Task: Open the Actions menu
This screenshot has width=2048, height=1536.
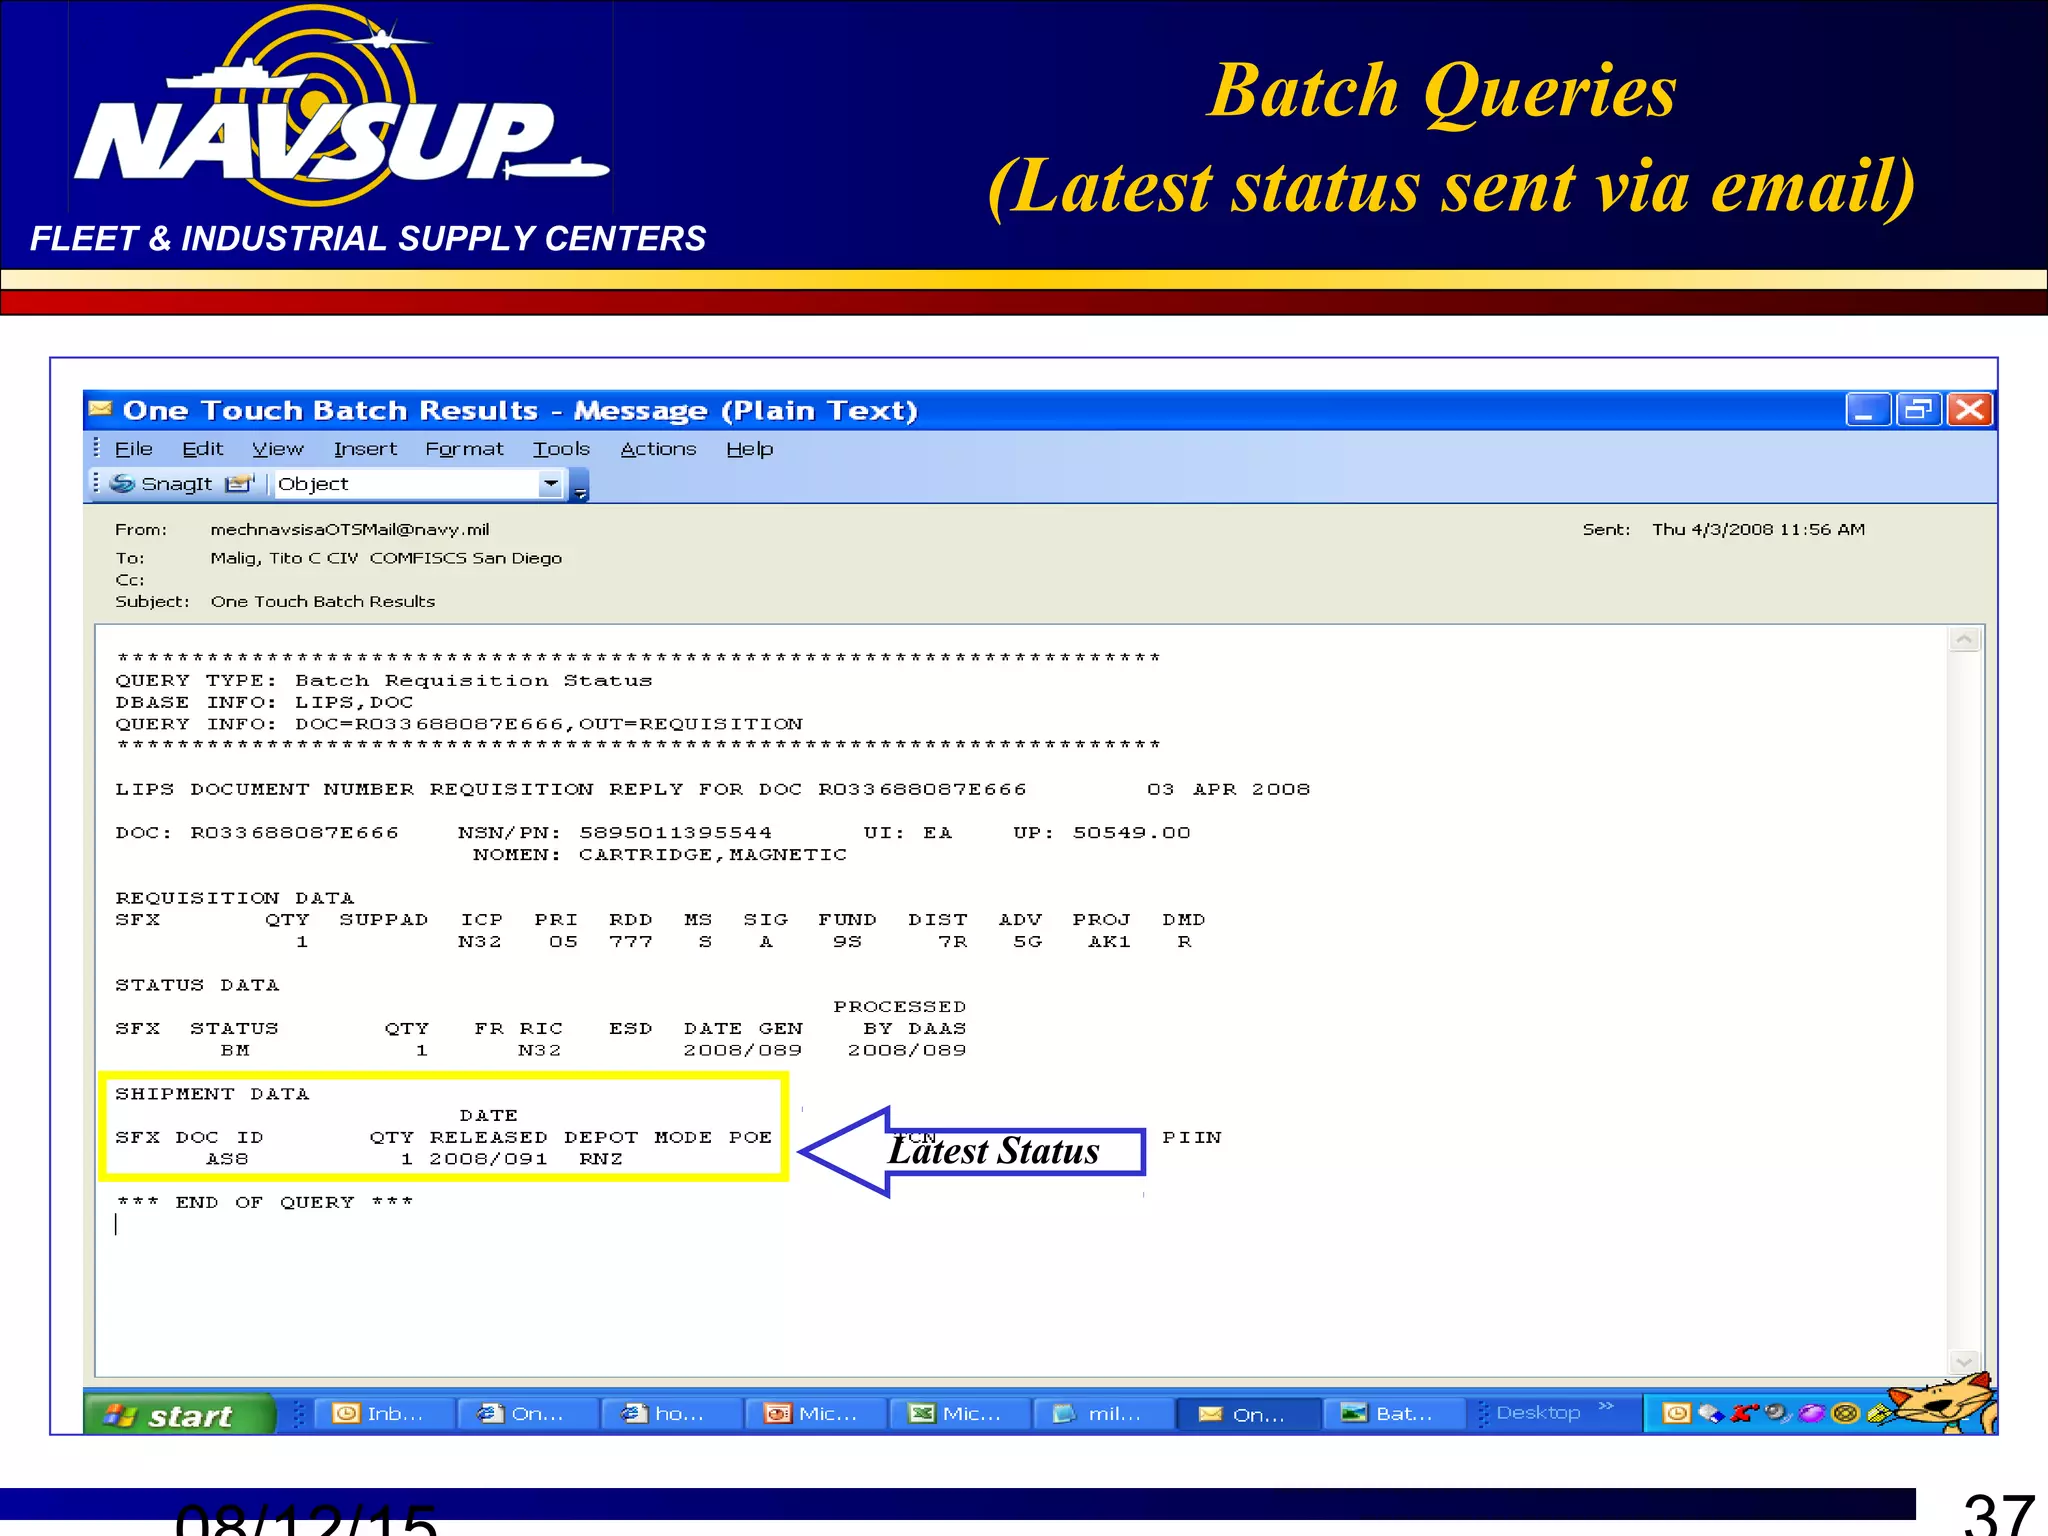Action: click(657, 449)
